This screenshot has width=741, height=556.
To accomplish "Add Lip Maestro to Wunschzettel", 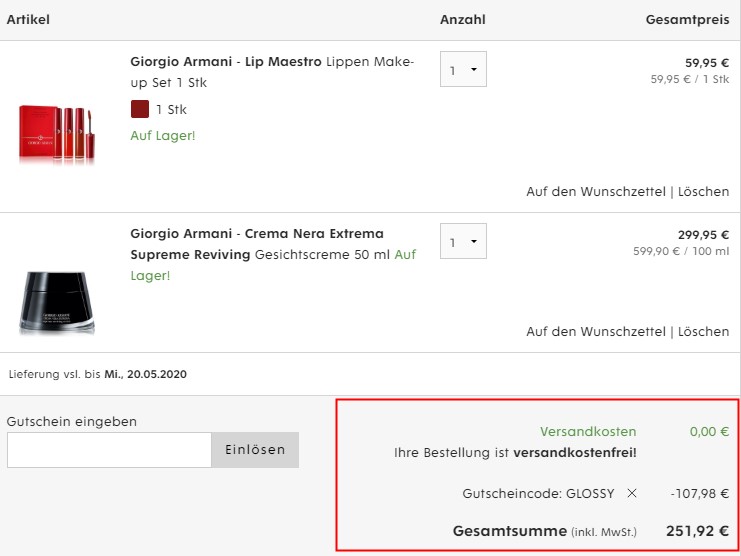I will click(x=596, y=192).
